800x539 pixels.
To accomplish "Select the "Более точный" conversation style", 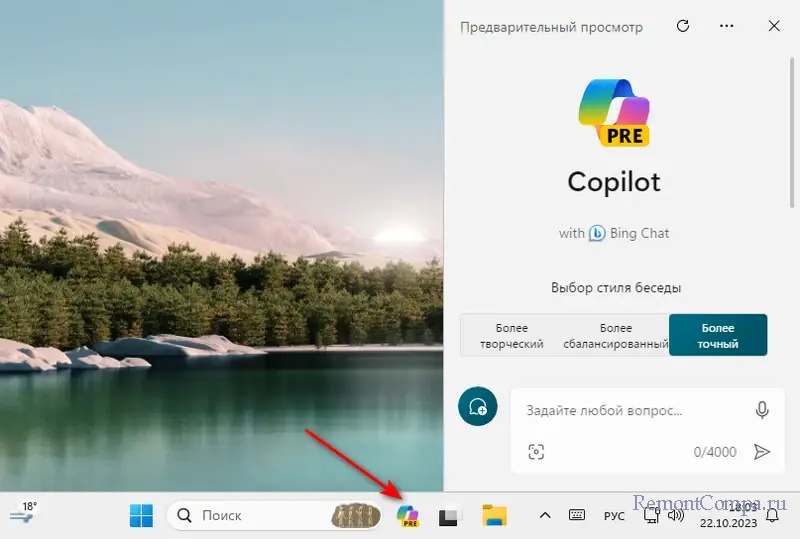I will click(x=717, y=336).
